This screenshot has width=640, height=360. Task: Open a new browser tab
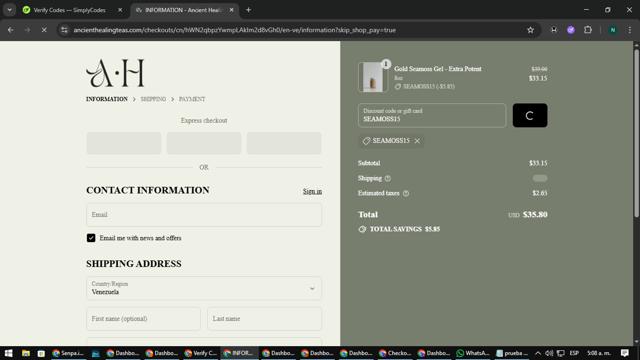click(248, 10)
